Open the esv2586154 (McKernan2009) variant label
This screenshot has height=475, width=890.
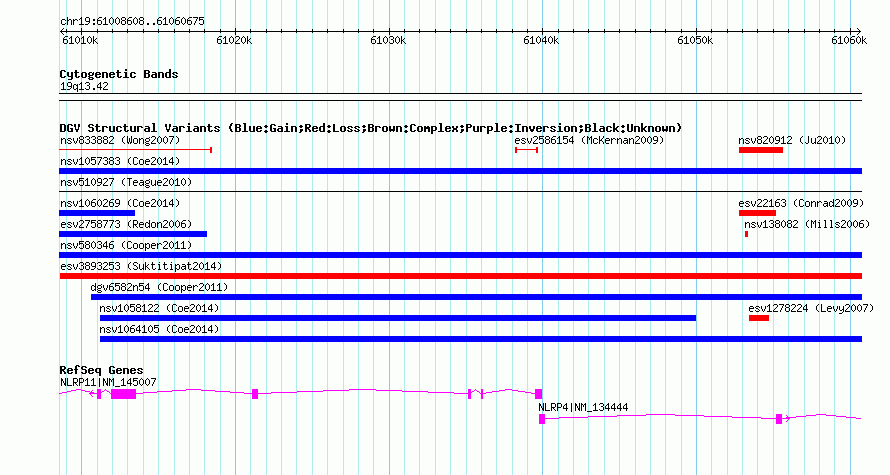tap(589, 140)
